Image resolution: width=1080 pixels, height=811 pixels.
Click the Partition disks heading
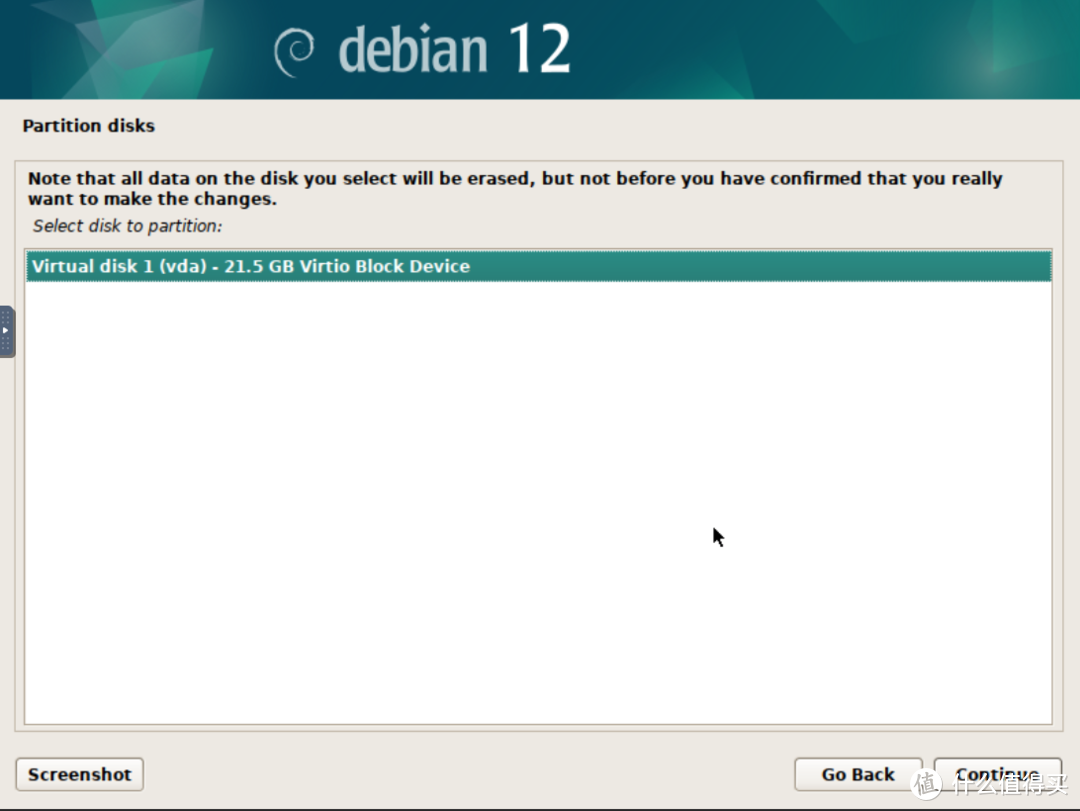click(x=88, y=125)
